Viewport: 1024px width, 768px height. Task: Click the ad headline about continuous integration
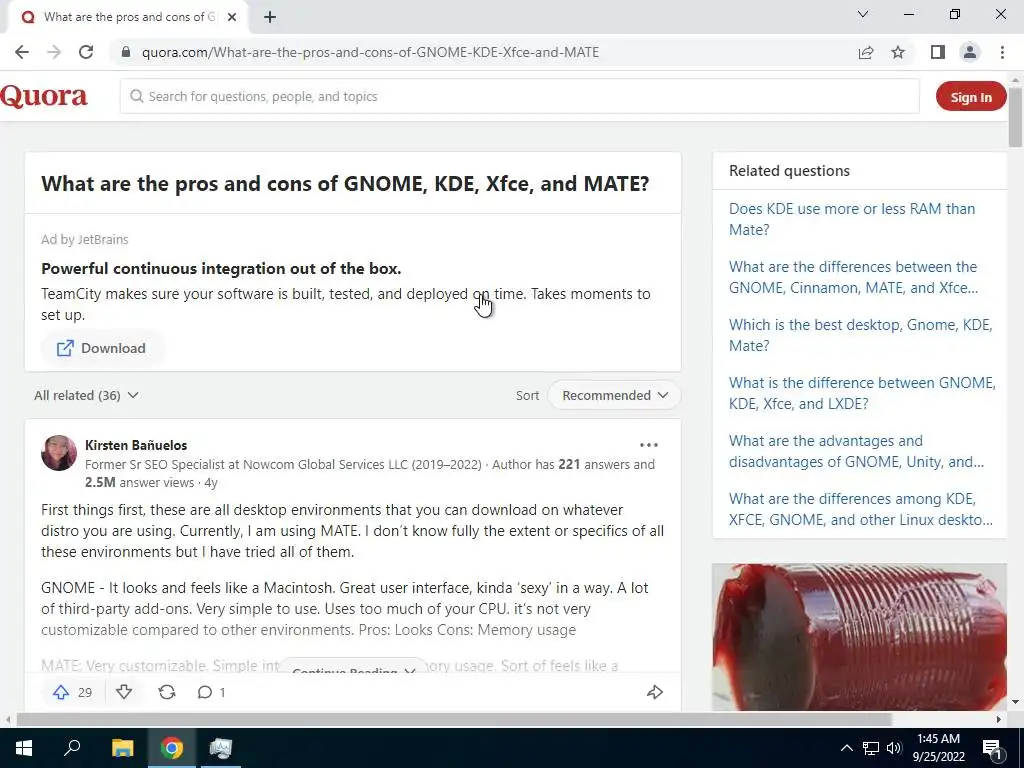[221, 268]
